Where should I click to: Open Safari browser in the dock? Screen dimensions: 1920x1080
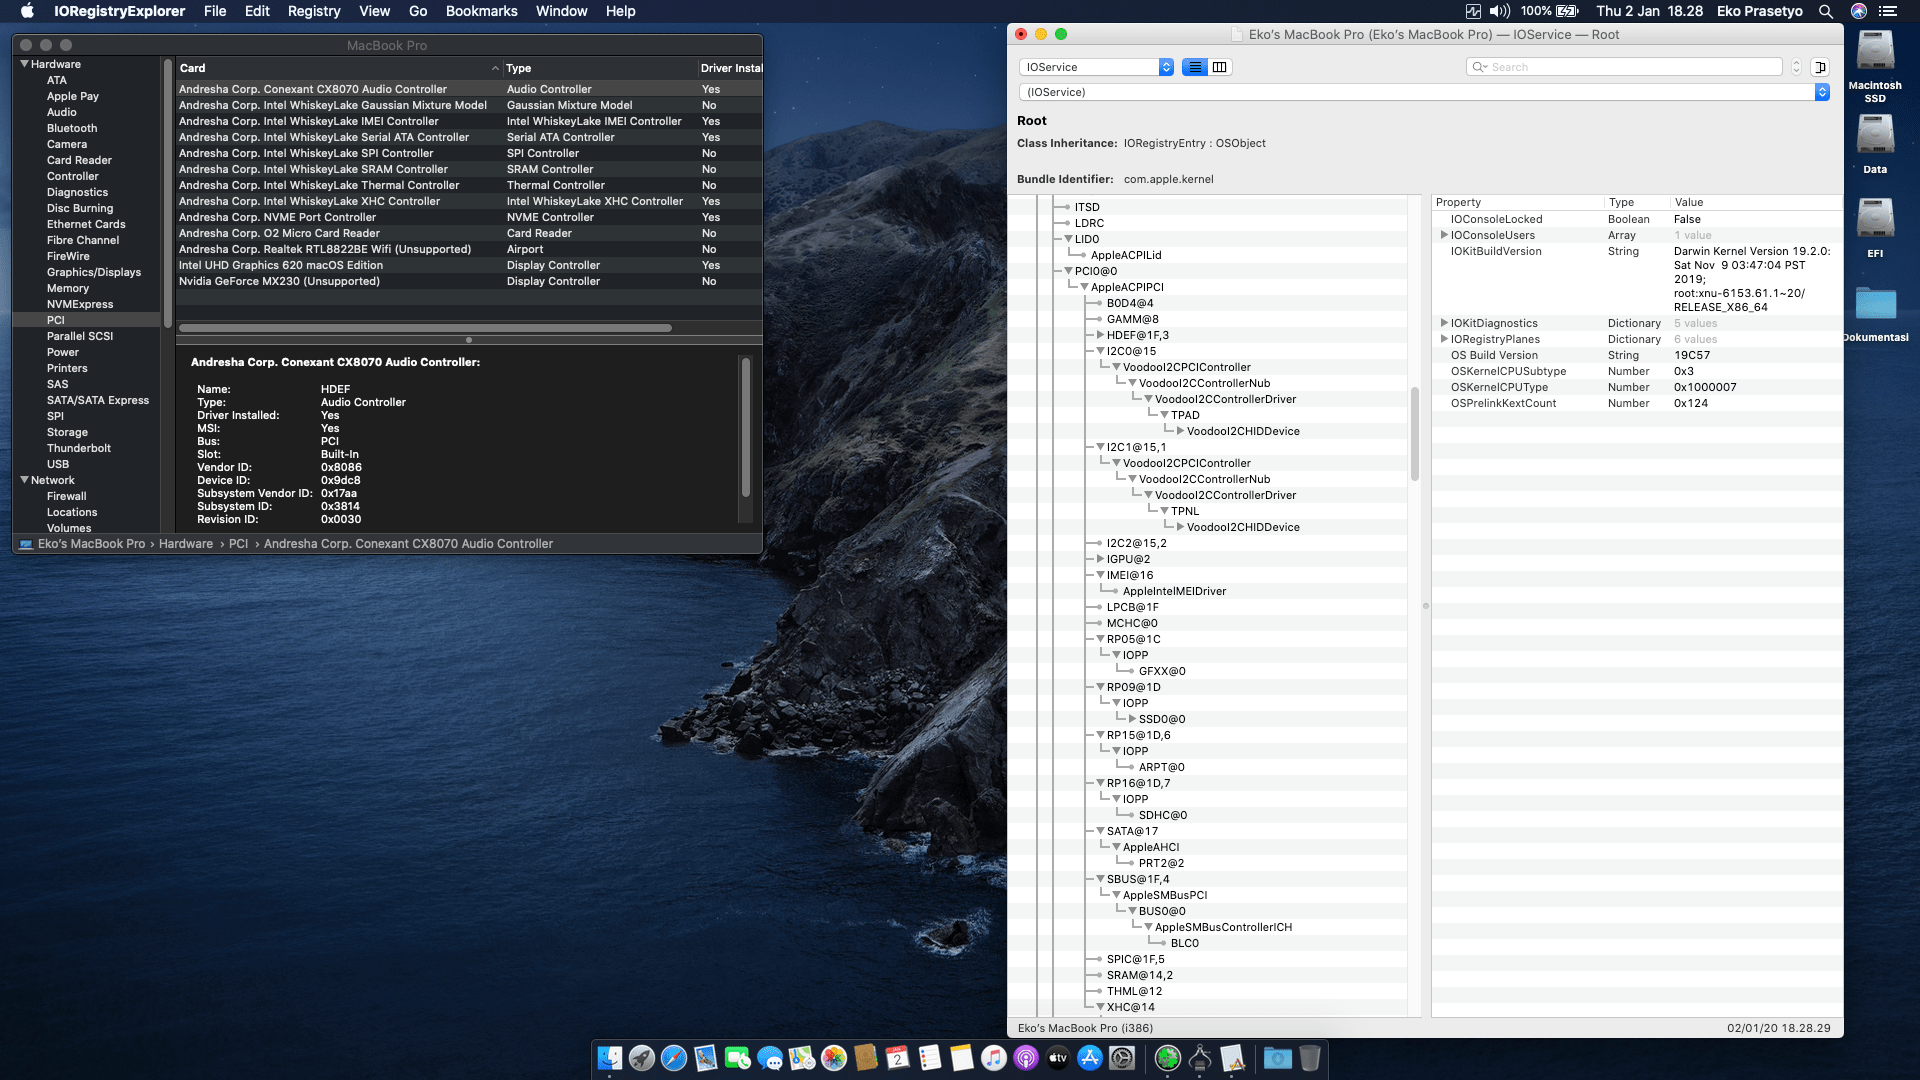674,1057
